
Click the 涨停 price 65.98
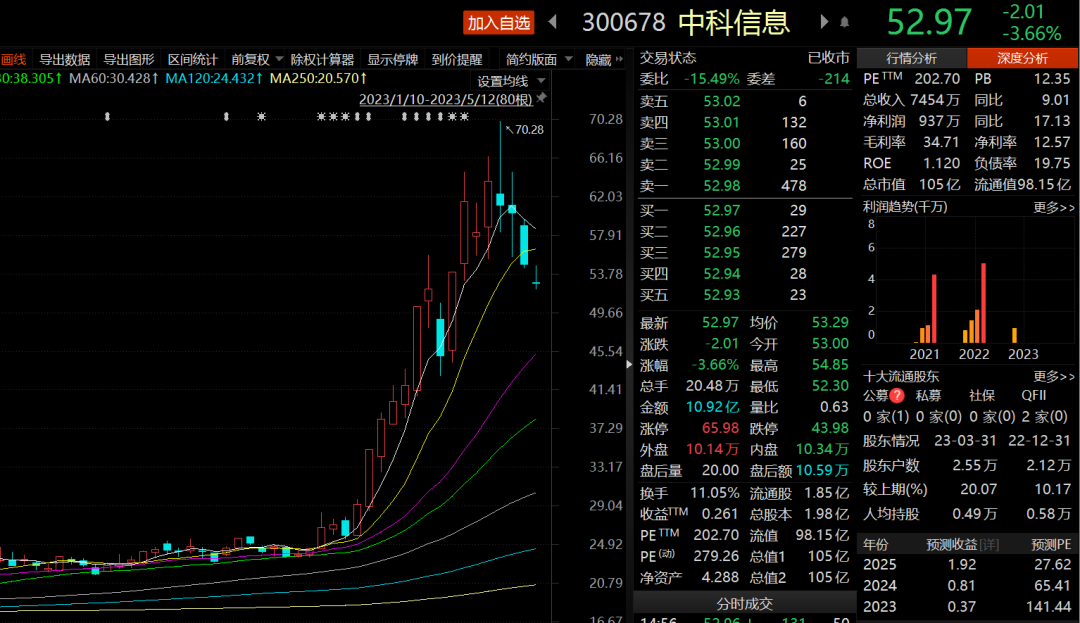pos(720,428)
